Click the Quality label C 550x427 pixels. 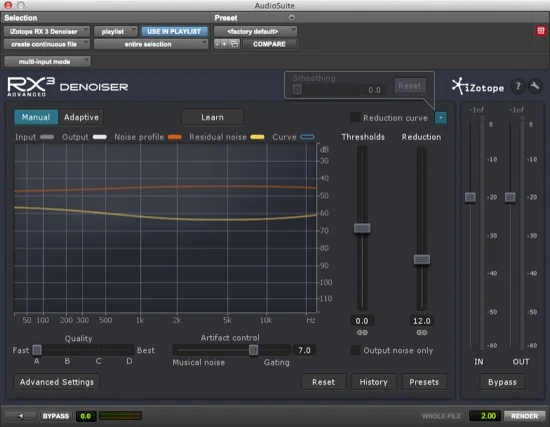[99, 361]
